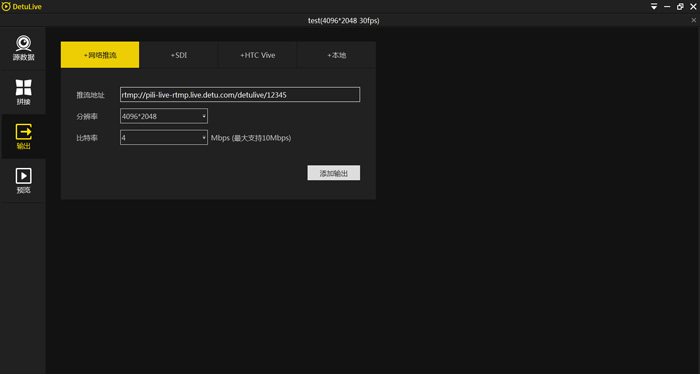700x374 pixels.
Task: Click the DetuLive logo icon
Action: pyautogui.click(x=6, y=6)
